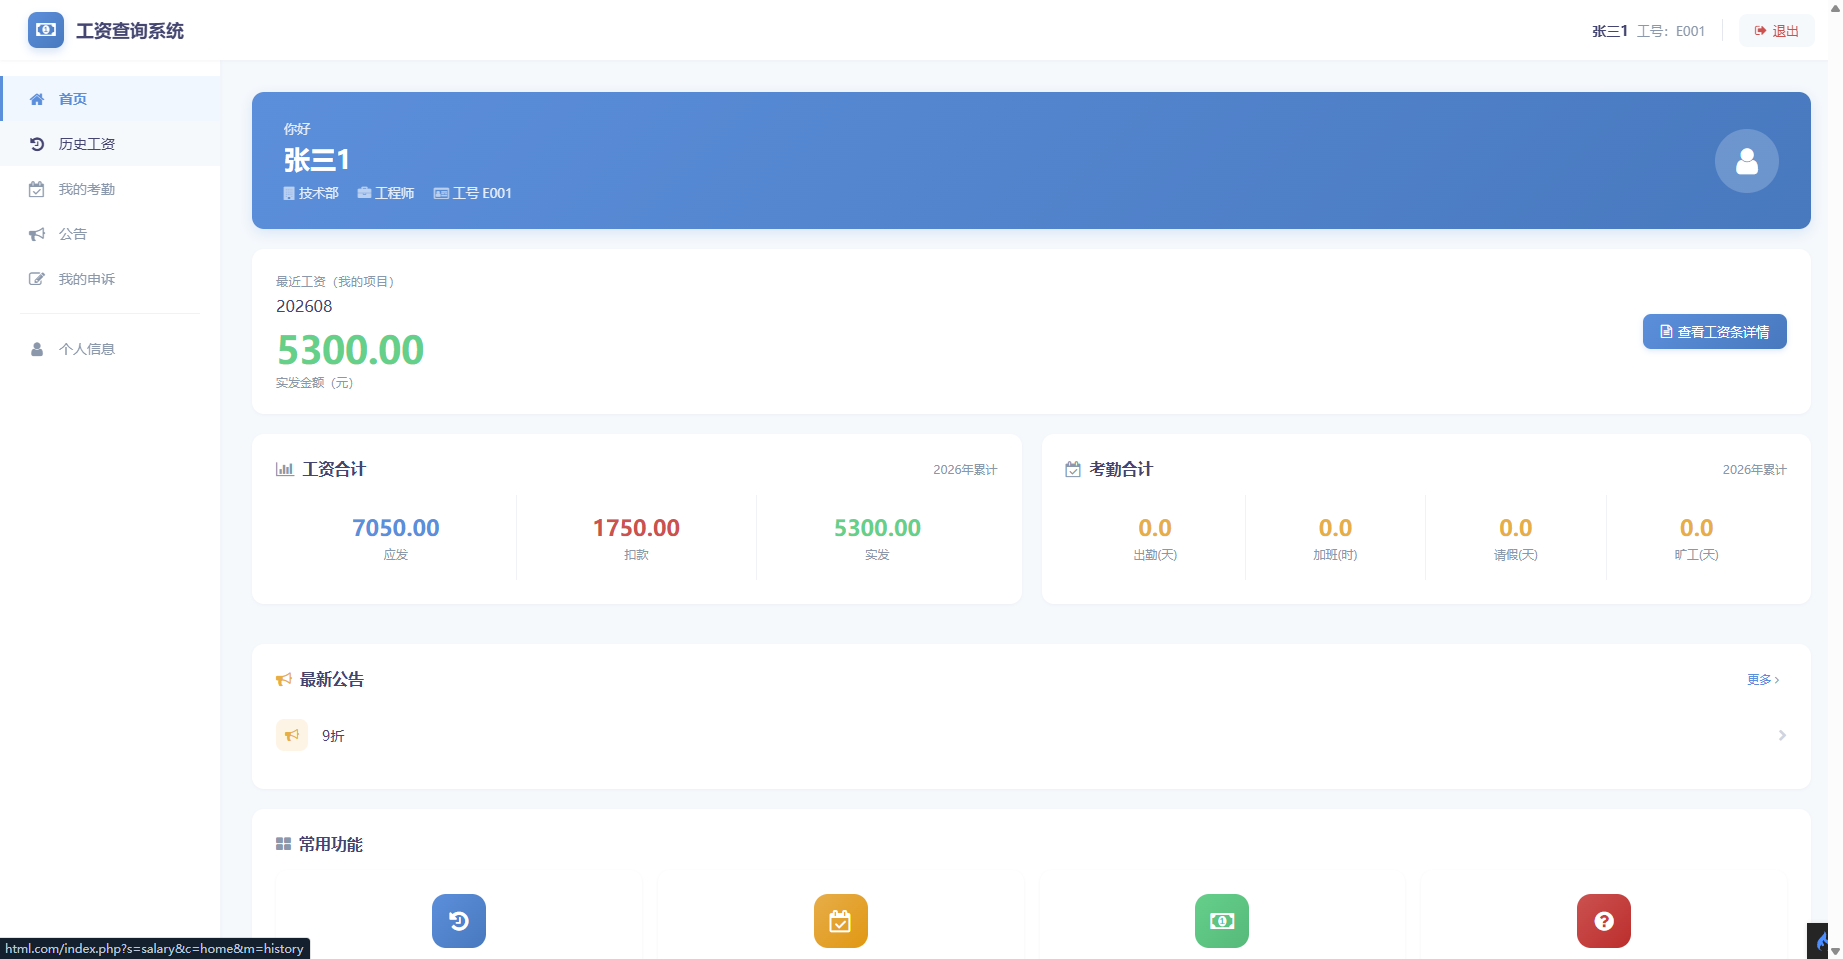This screenshot has width=1843, height=959.
Task: Click the history clock icon beside 历史工资
Action: click(37, 144)
